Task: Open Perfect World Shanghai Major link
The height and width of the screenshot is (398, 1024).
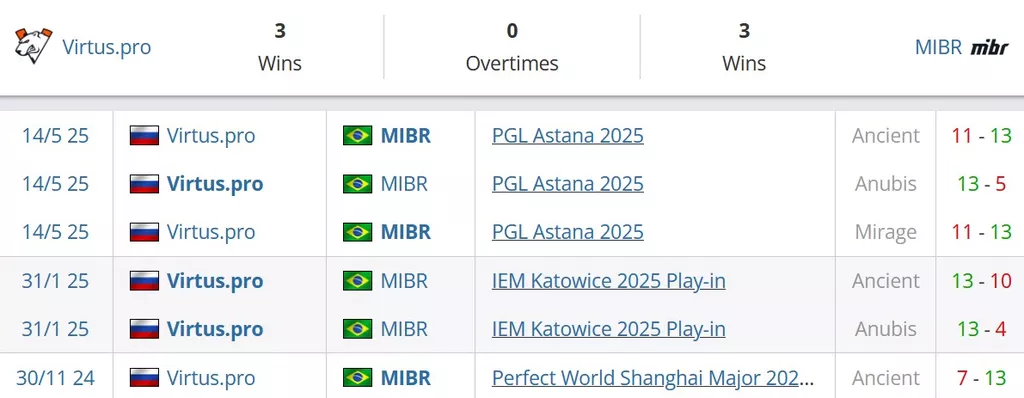Action: tap(653, 377)
